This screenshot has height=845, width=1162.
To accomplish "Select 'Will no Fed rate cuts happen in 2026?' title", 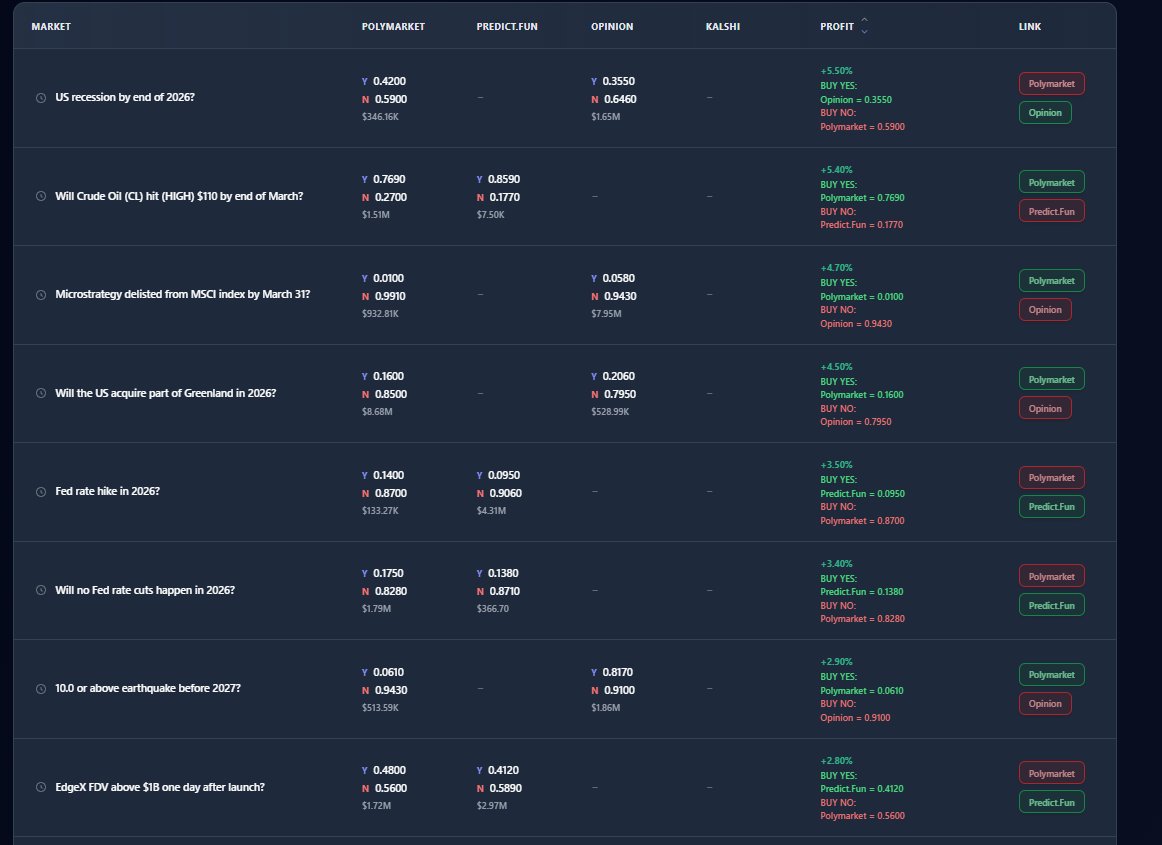I will click(x=145, y=591).
